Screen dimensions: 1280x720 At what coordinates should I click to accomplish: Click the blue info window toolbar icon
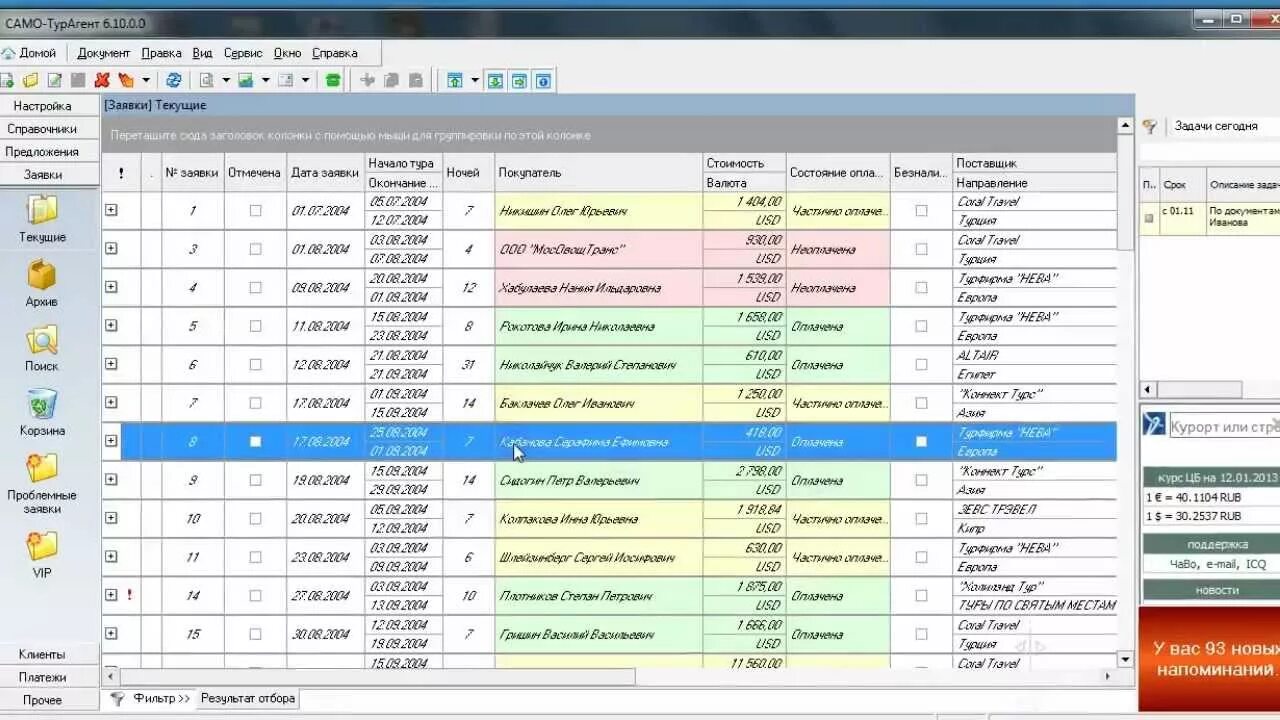(x=543, y=80)
